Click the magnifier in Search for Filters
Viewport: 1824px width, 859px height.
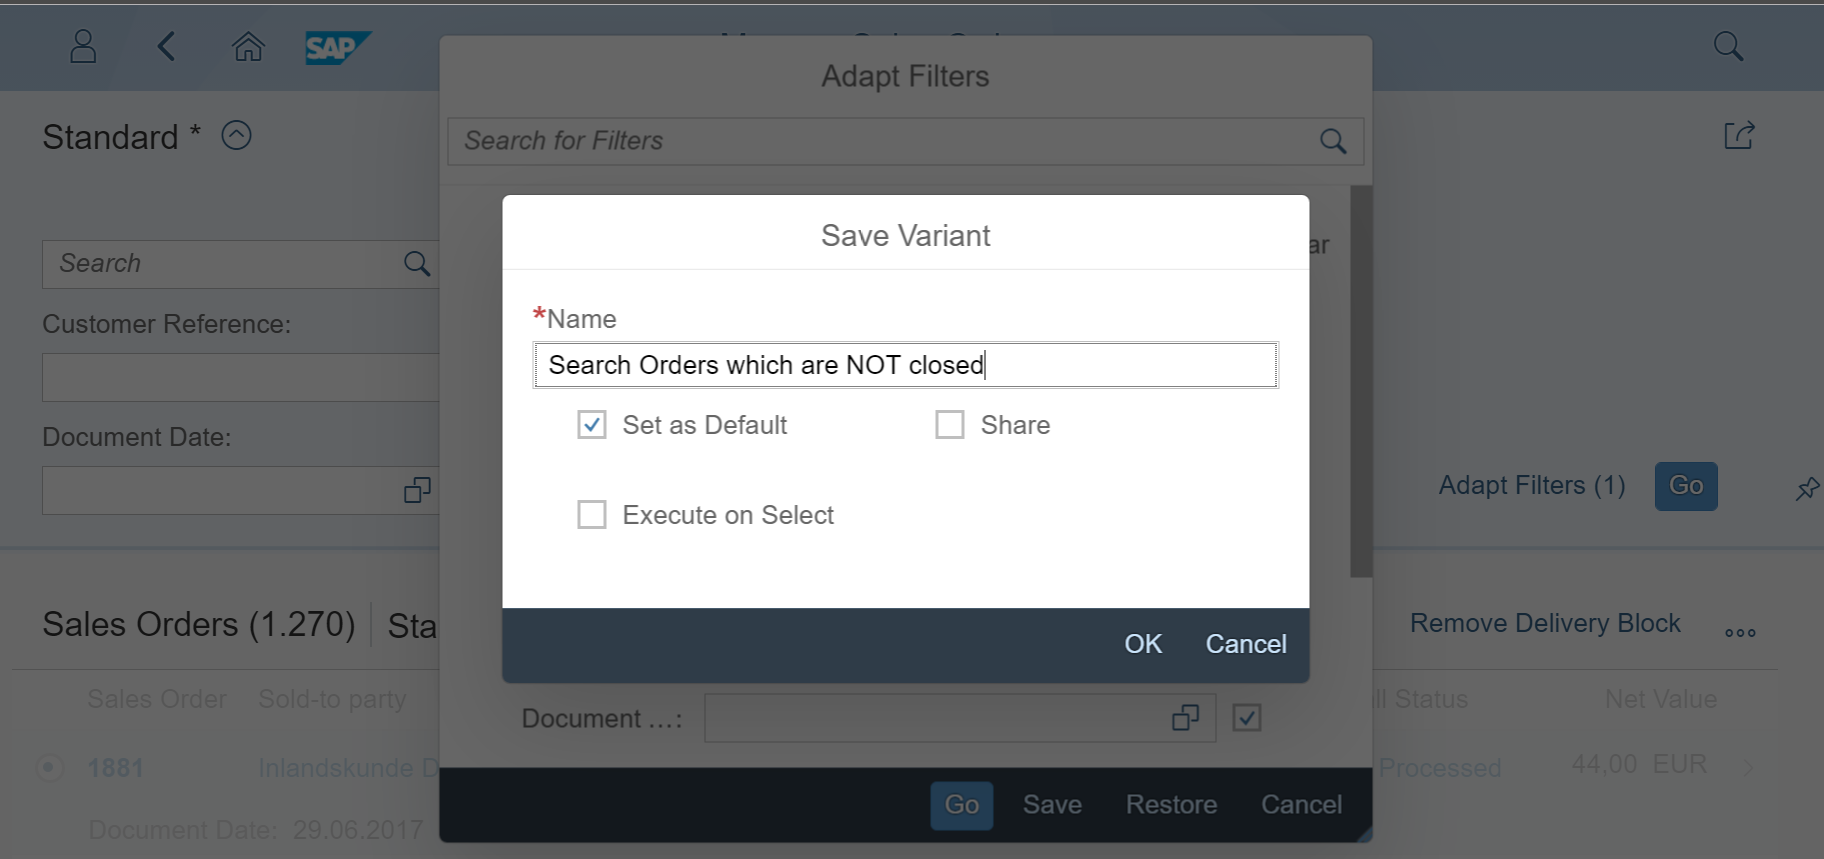coord(1333,141)
